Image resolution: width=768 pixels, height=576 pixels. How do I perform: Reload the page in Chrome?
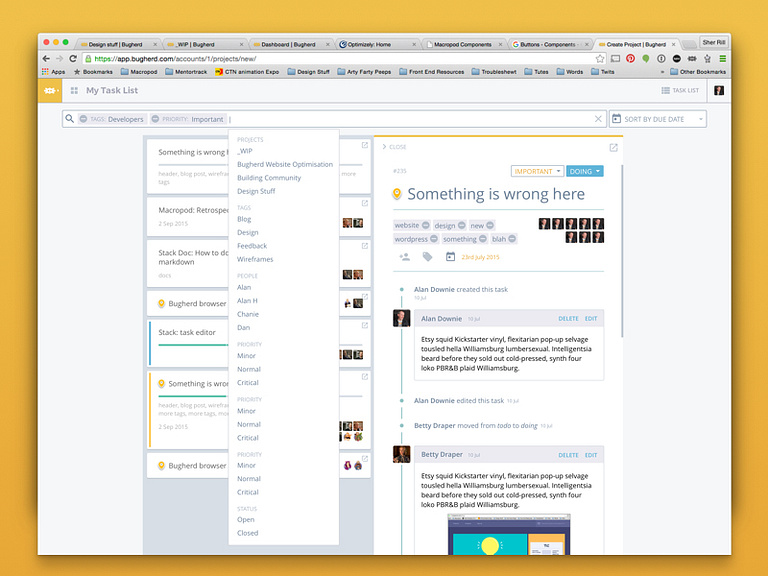[72, 58]
